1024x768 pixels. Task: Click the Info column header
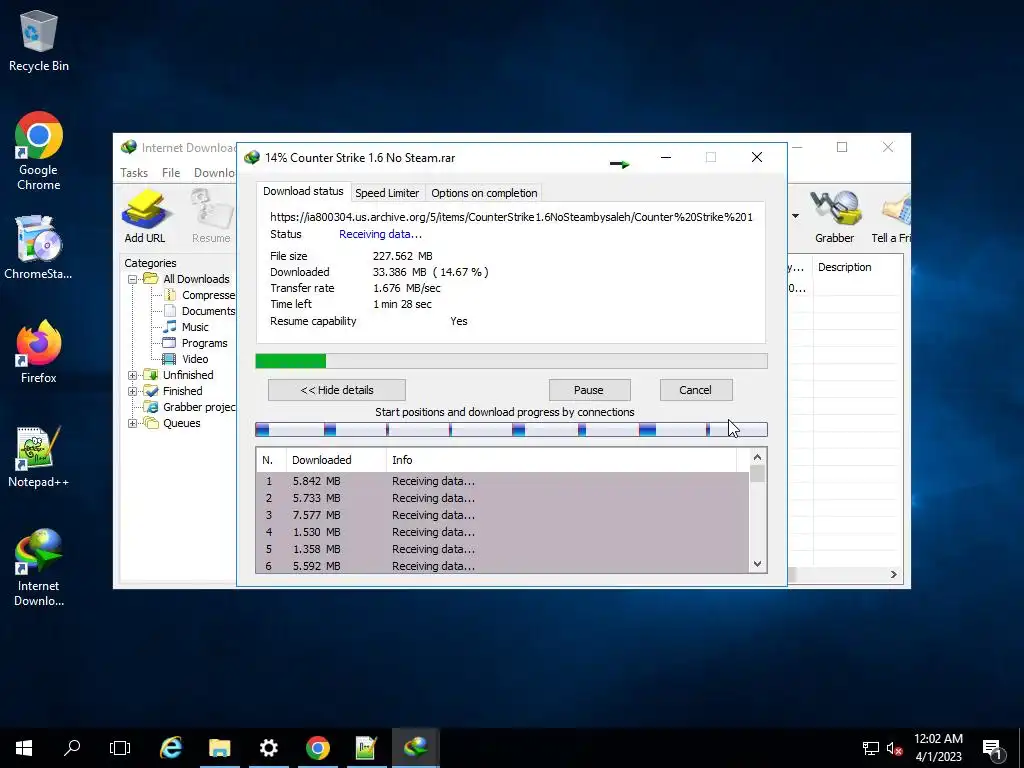click(562, 460)
